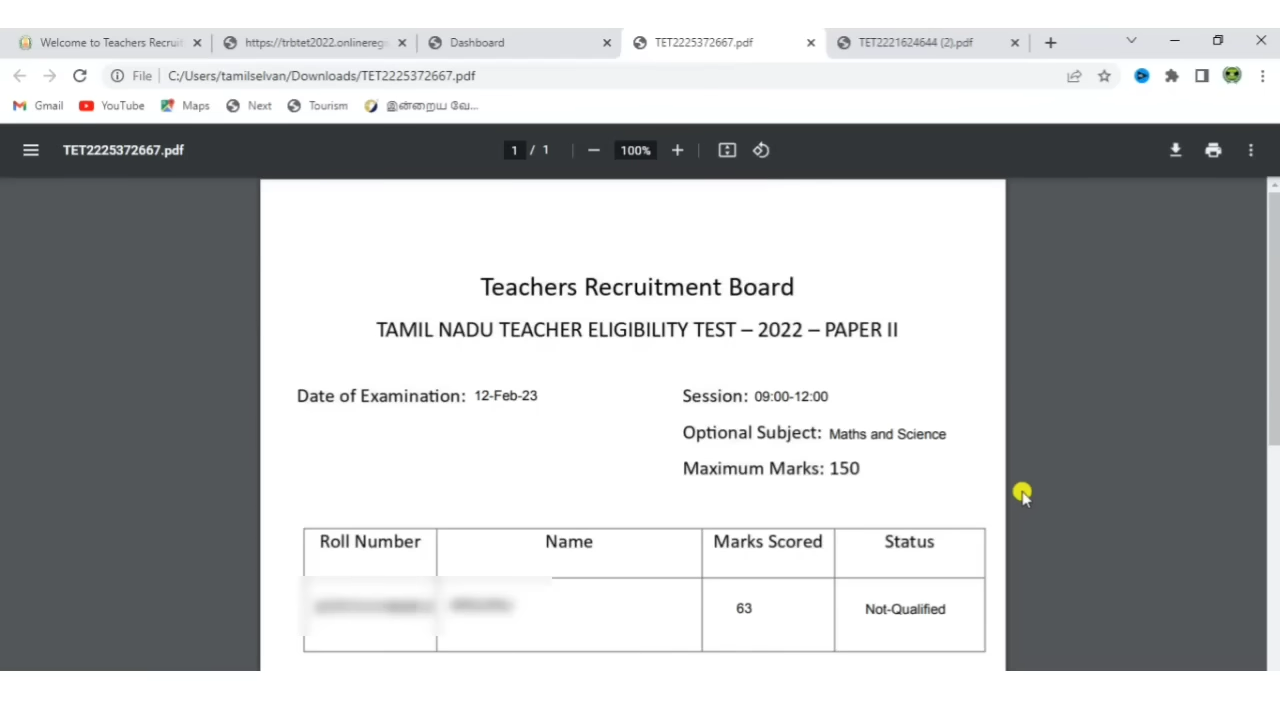Screen dimensions: 1280x720
Task: Click the session time 09:00-12:00
Action: pos(791,397)
